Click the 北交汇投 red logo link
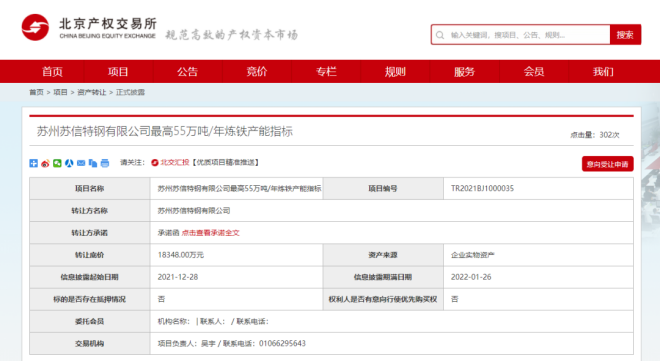The height and width of the screenshot is (361, 660). point(170,162)
